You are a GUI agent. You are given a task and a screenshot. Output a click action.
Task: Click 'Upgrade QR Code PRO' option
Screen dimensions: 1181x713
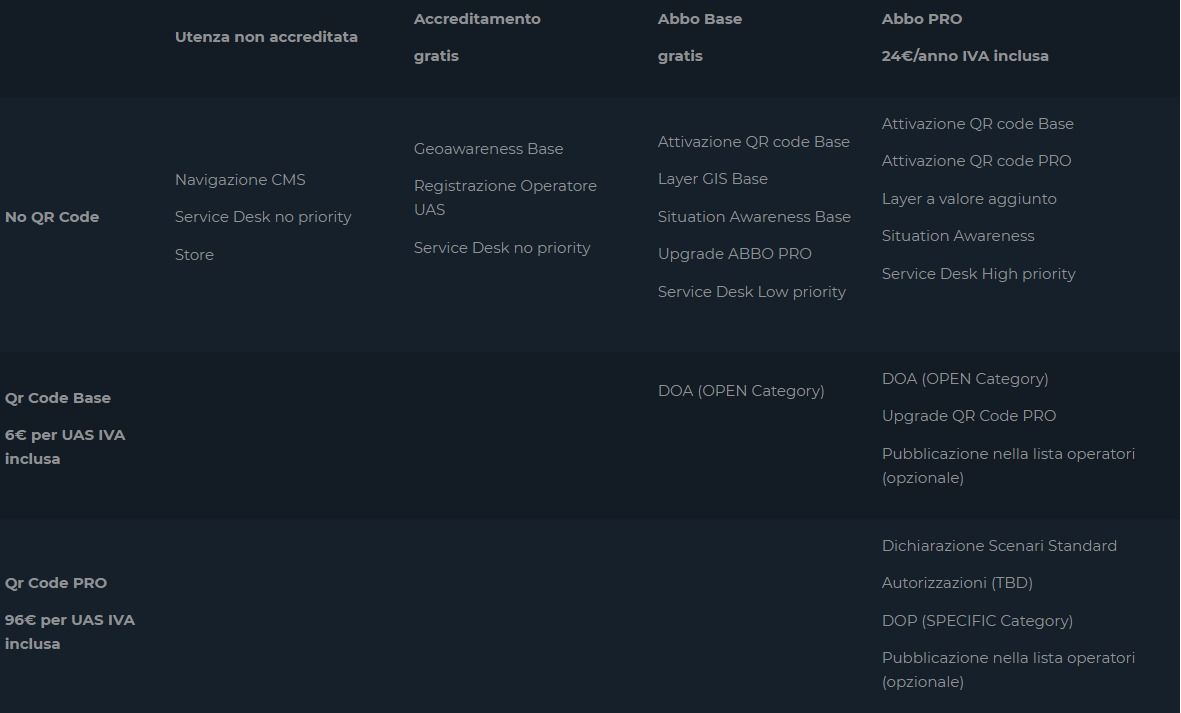point(969,416)
